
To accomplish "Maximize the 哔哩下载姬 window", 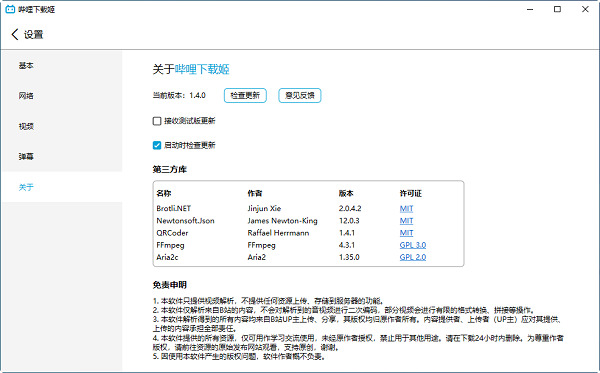I will tap(558, 9).
